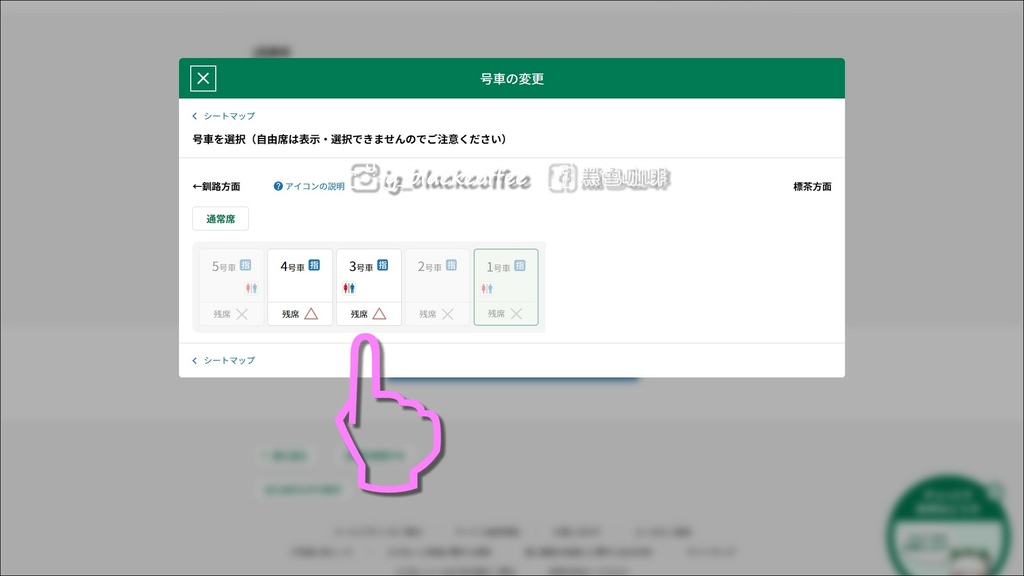Click the 号車の変更 header bar

click(x=512, y=77)
